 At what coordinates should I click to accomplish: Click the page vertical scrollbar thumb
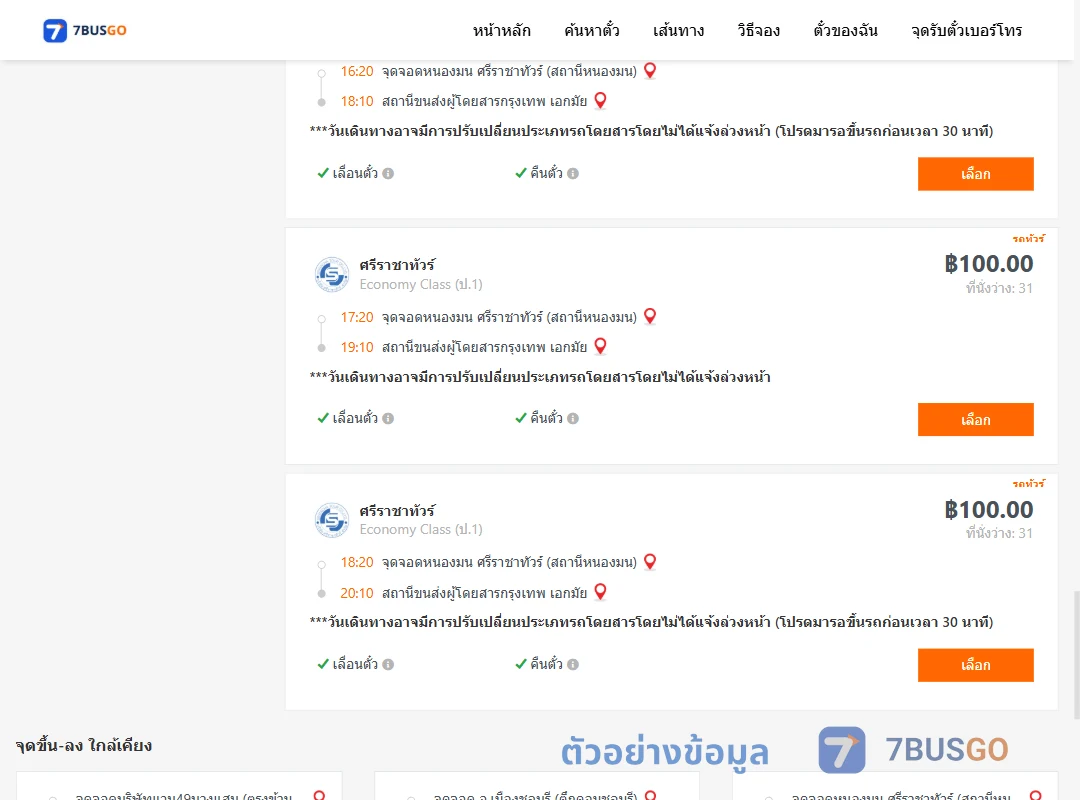pyautogui.click(x=1076, y=655)
